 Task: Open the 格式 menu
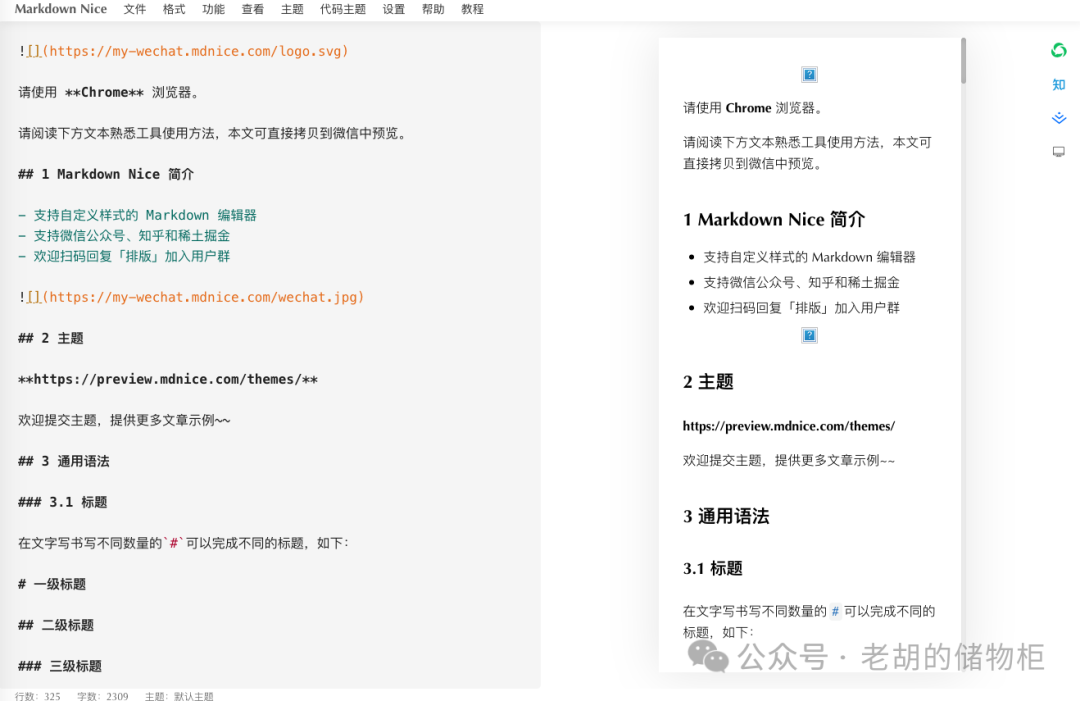(x=174, y=9)
